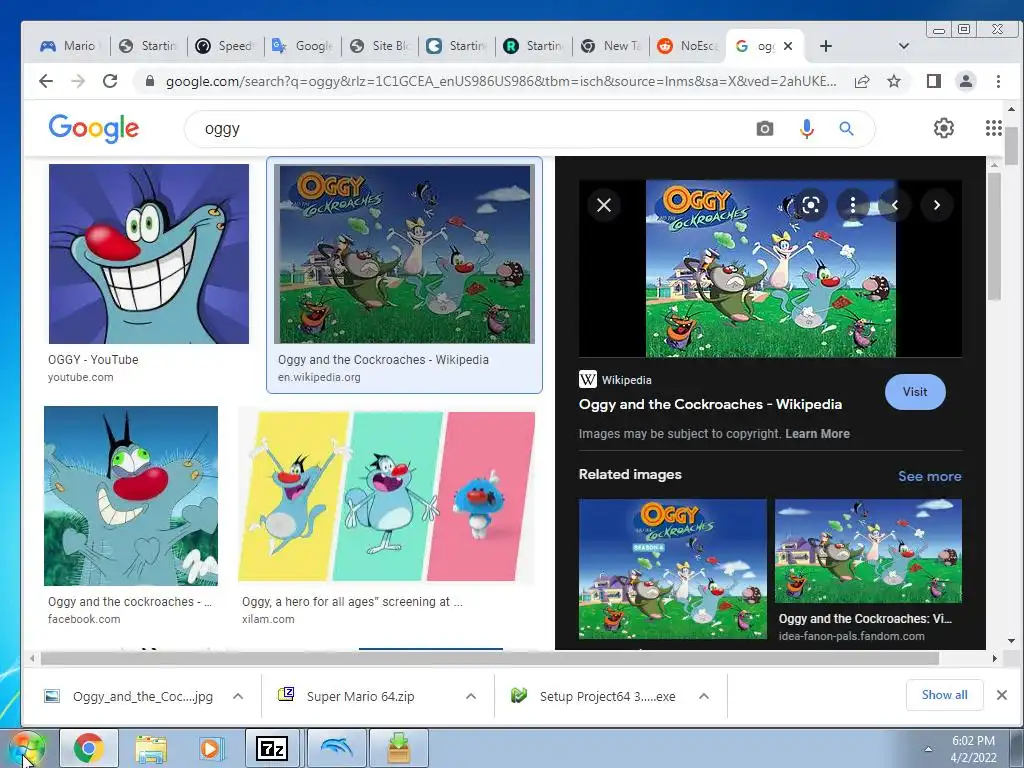Close the image preview panel
Viewport: 1024px width, 768px height.
(604, 205)
